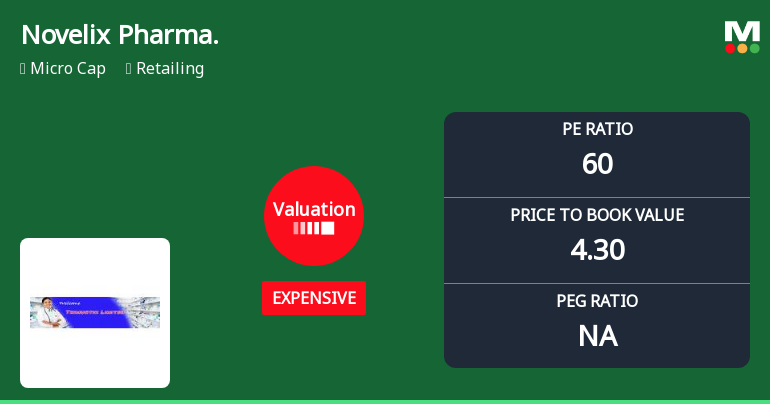Screen dimensions: 770x404
Task: Click the red EXPENSIVE badge
Action: click(x=314, y=298)
